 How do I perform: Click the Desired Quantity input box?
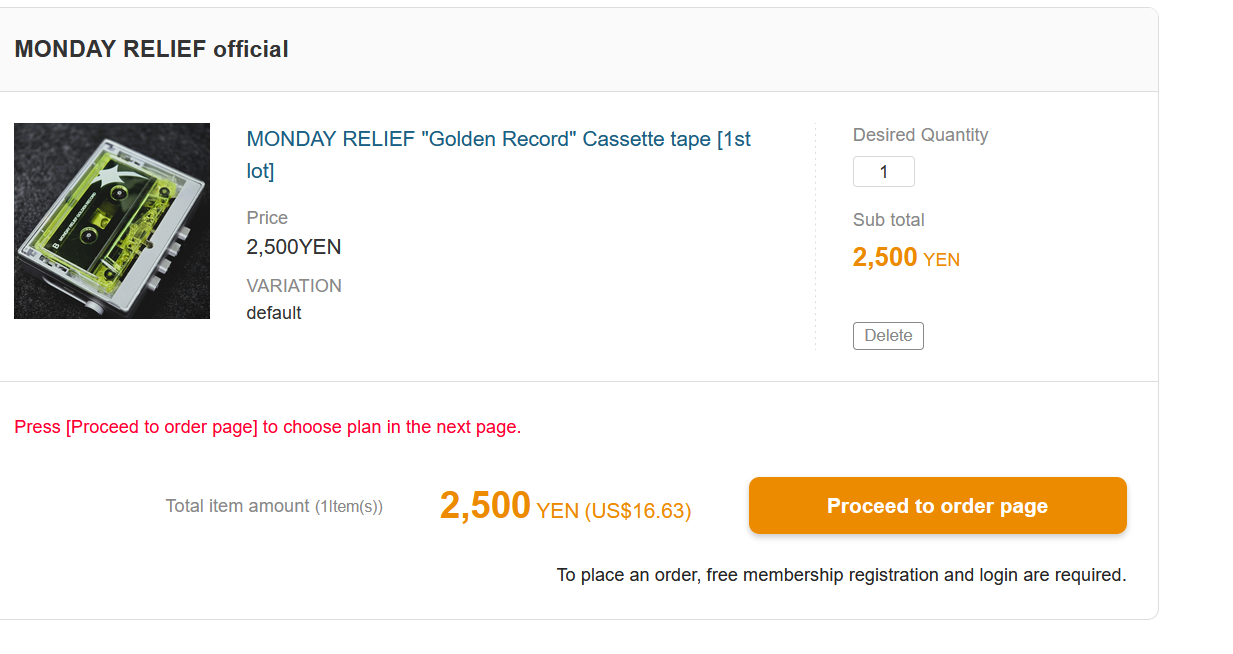(883, 172)
